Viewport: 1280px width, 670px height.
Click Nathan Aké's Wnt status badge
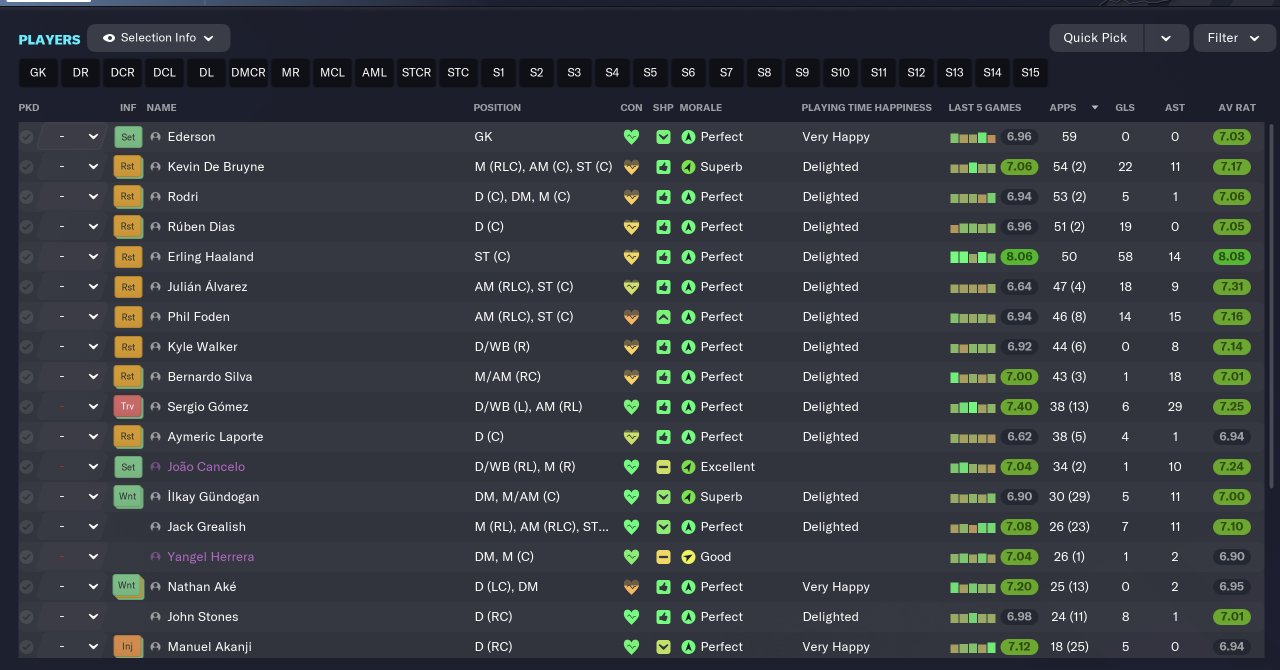128,587
